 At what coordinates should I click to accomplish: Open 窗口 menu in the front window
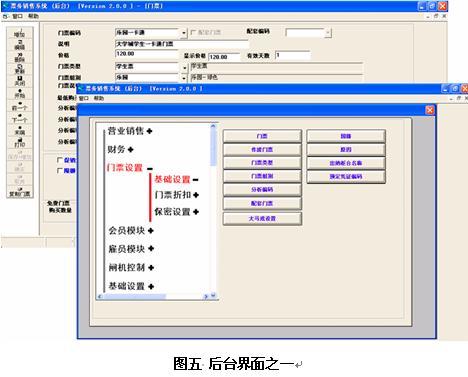point(84,98)
